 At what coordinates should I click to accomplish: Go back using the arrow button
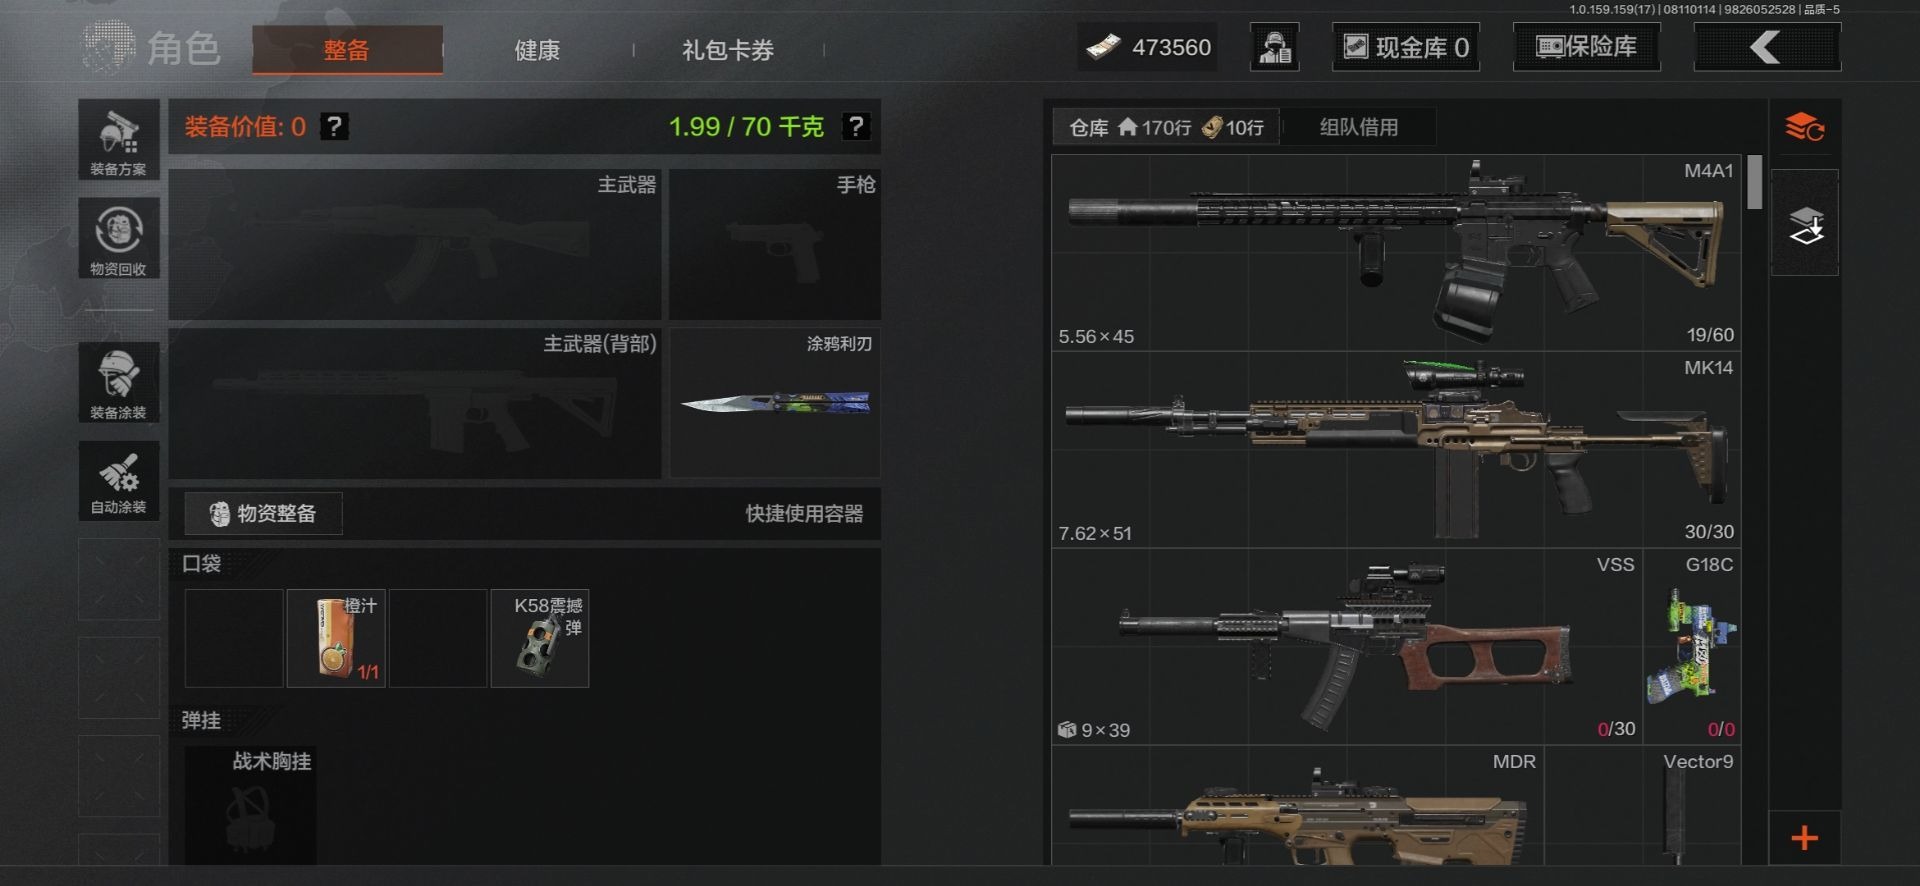click(x=1767, y=47)
